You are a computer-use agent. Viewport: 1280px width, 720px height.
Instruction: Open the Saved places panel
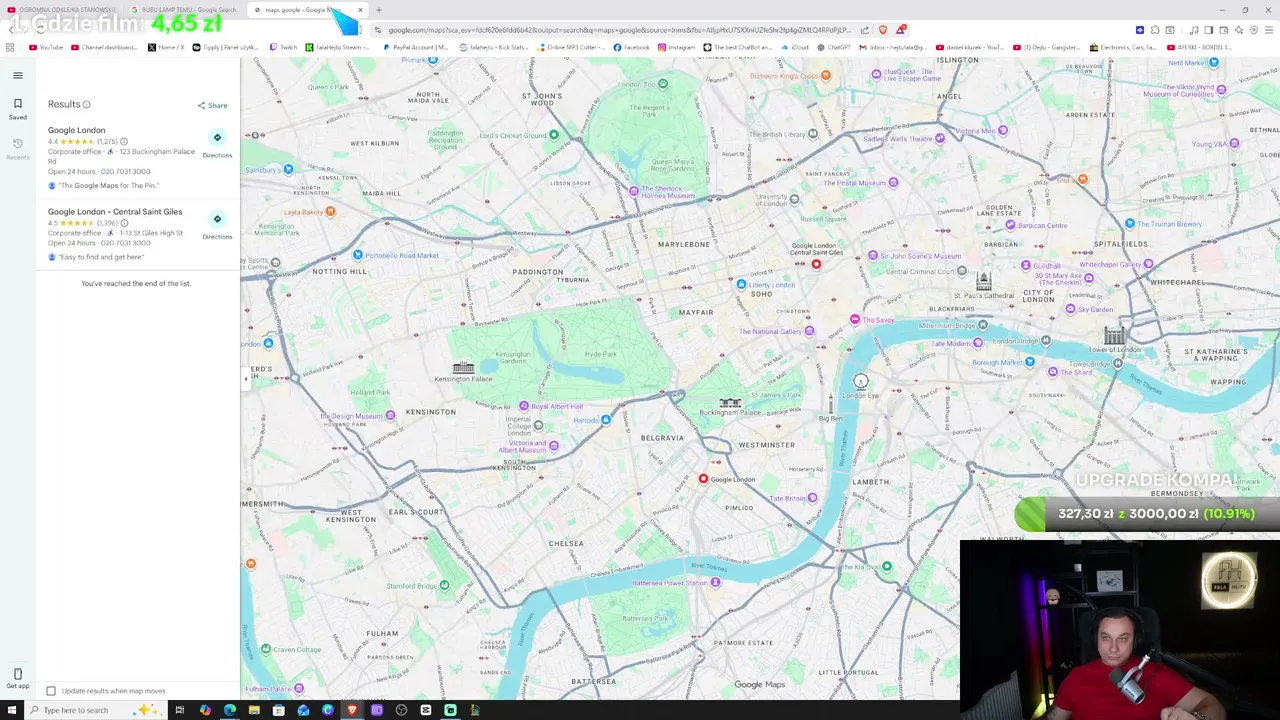click(x=17, y=108)
